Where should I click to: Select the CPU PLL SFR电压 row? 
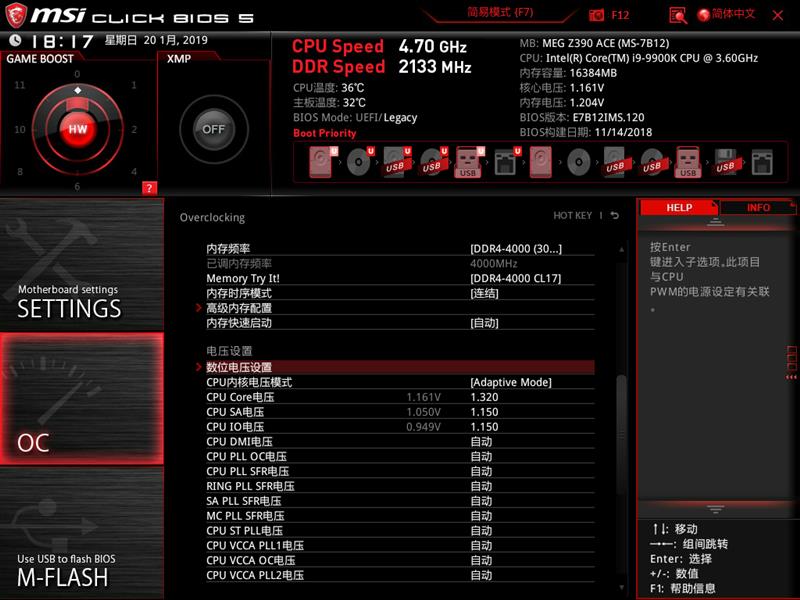[x=400, y=471]
